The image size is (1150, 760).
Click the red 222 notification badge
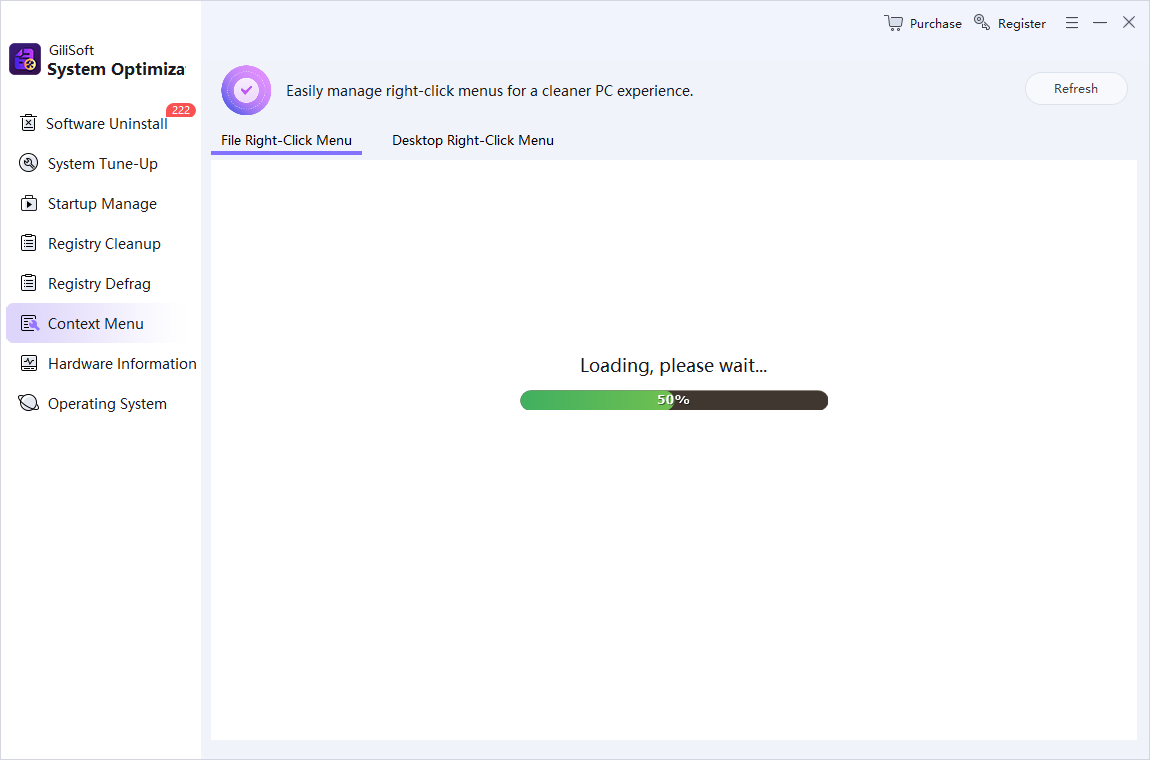point(180,110)
